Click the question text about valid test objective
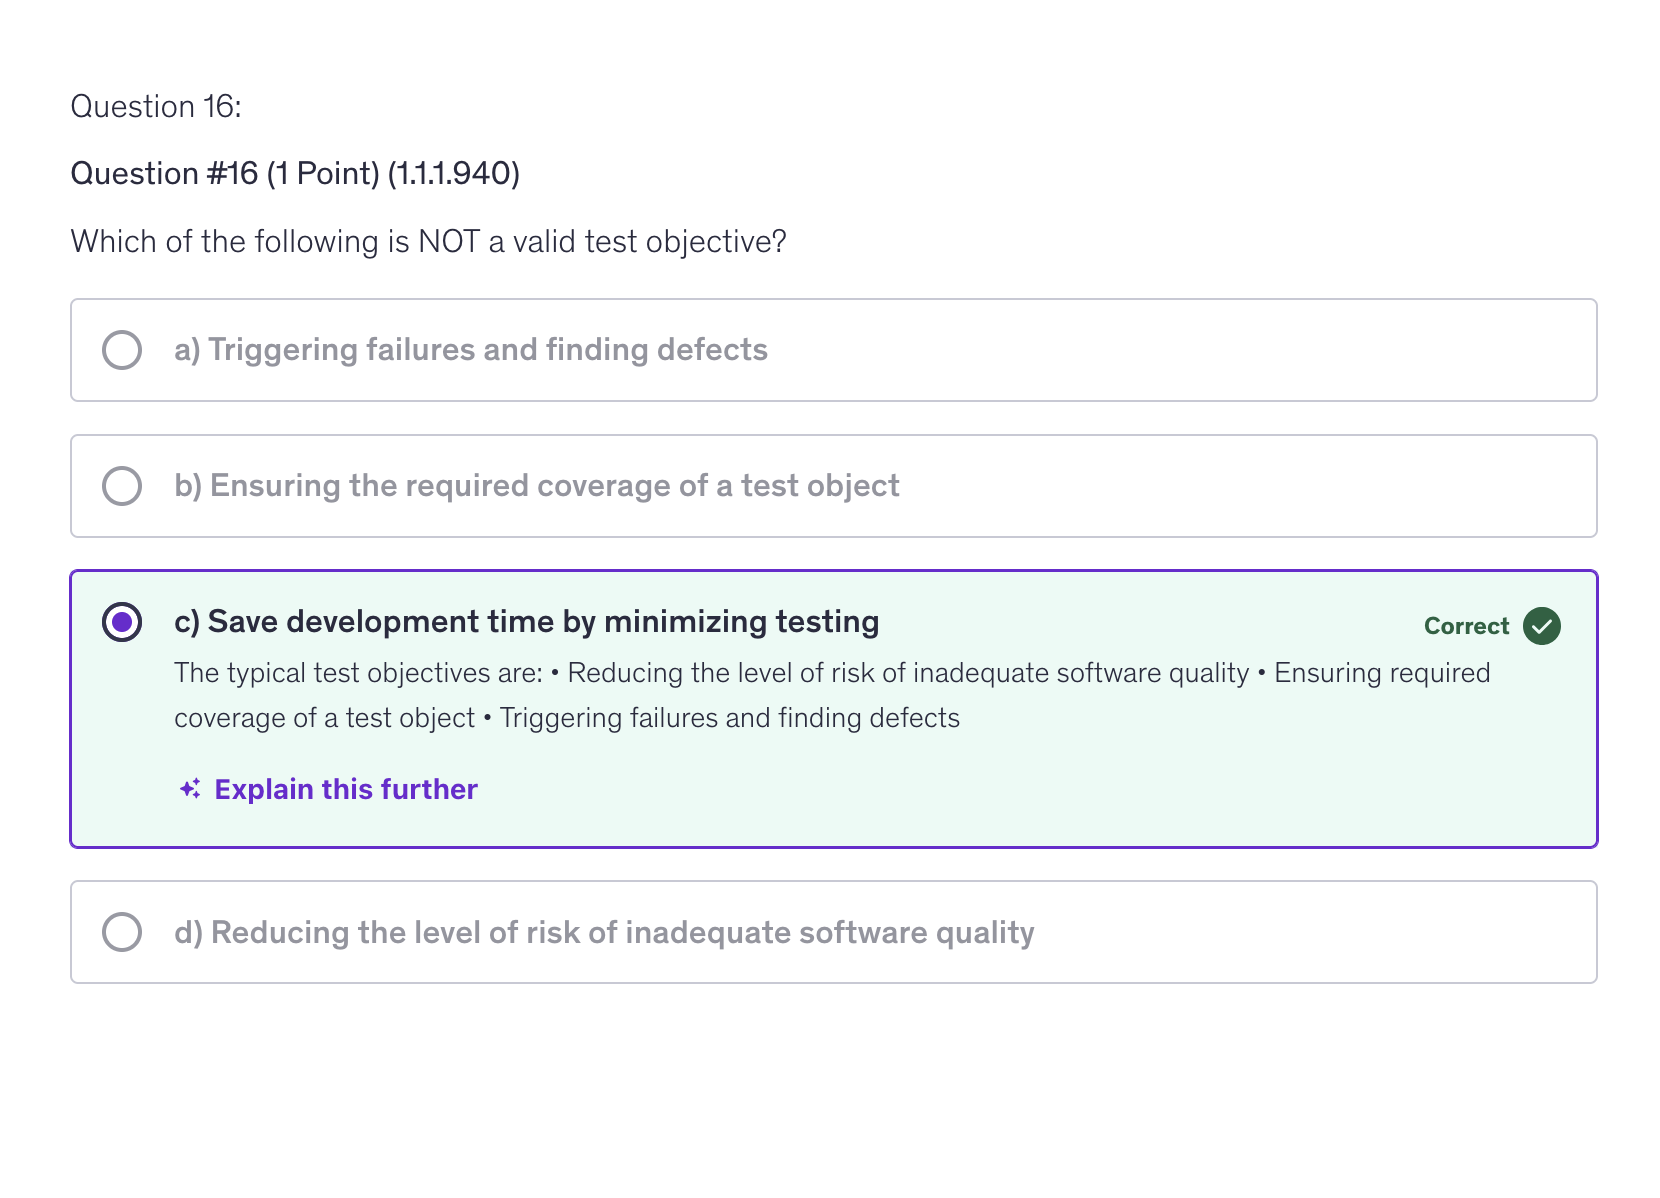 [x=428, y=241]
